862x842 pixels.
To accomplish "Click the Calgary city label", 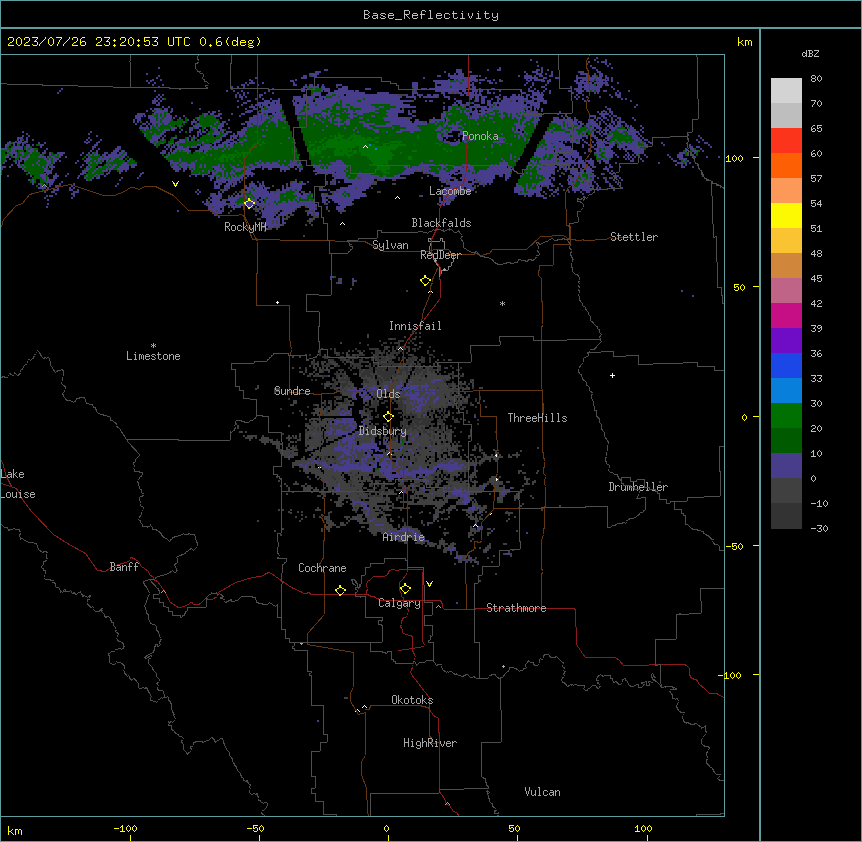I will [399, 603].
